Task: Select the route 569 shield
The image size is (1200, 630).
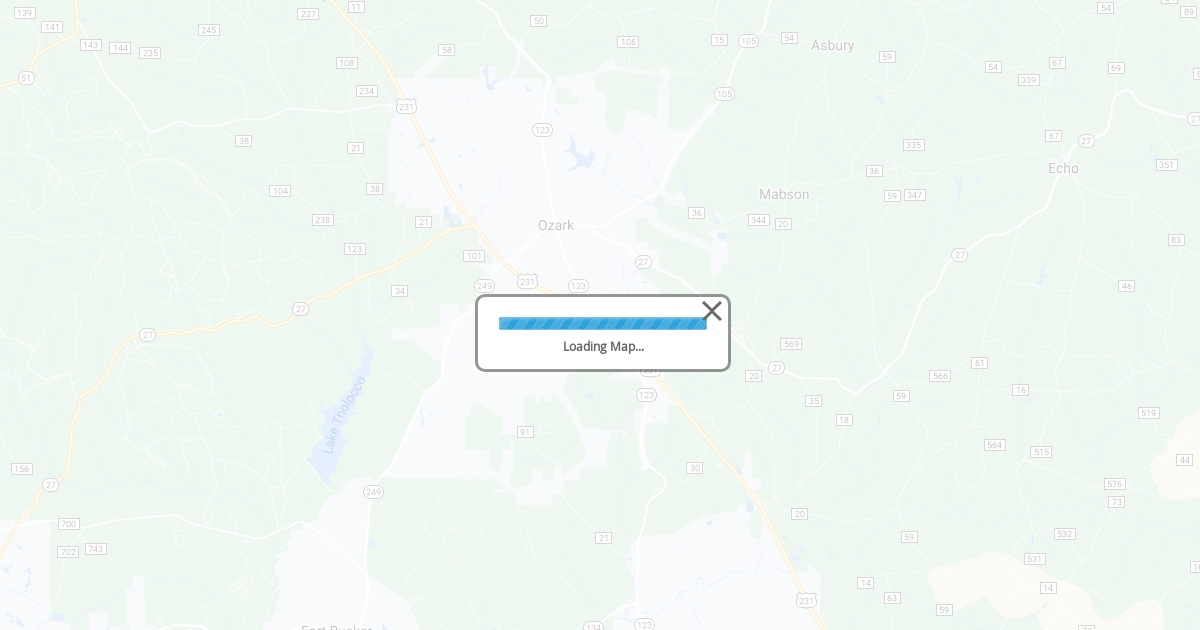Action: (791, 344)
